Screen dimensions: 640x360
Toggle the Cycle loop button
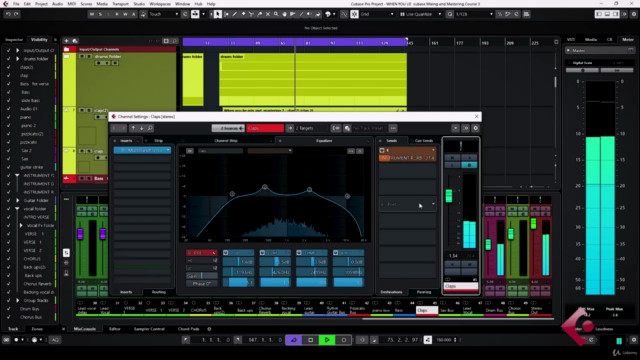click(294, 340)
